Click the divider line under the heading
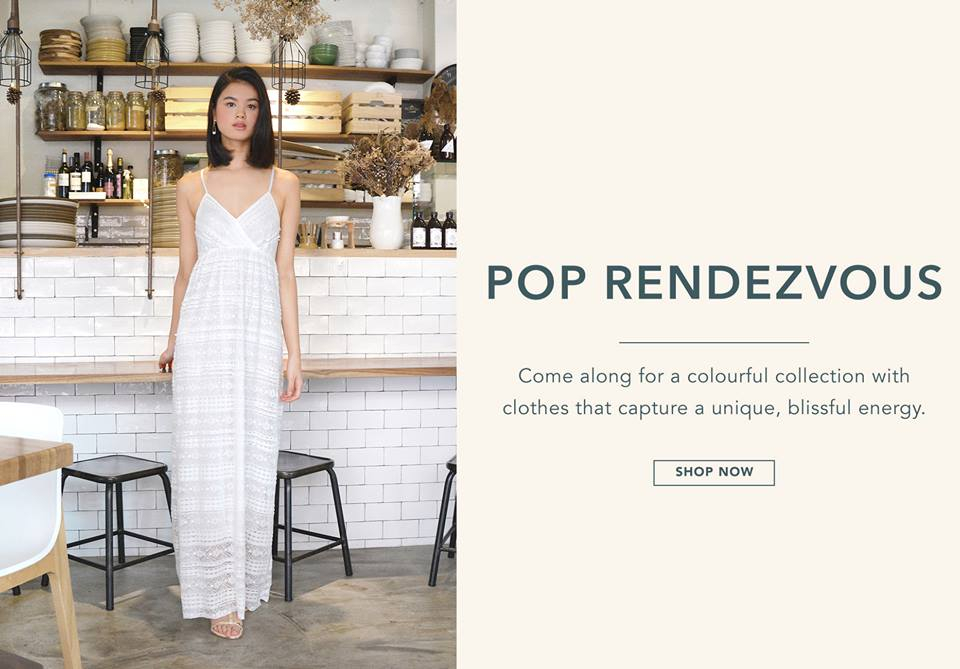This screenshot has width=960, height=669. (714, 343)
